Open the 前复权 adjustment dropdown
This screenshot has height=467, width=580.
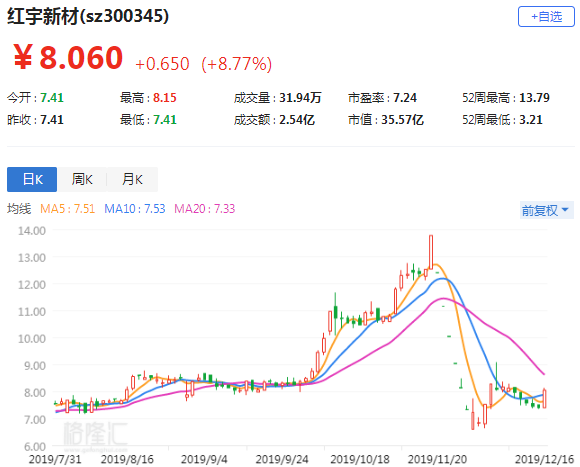click(x=546, y=210)
